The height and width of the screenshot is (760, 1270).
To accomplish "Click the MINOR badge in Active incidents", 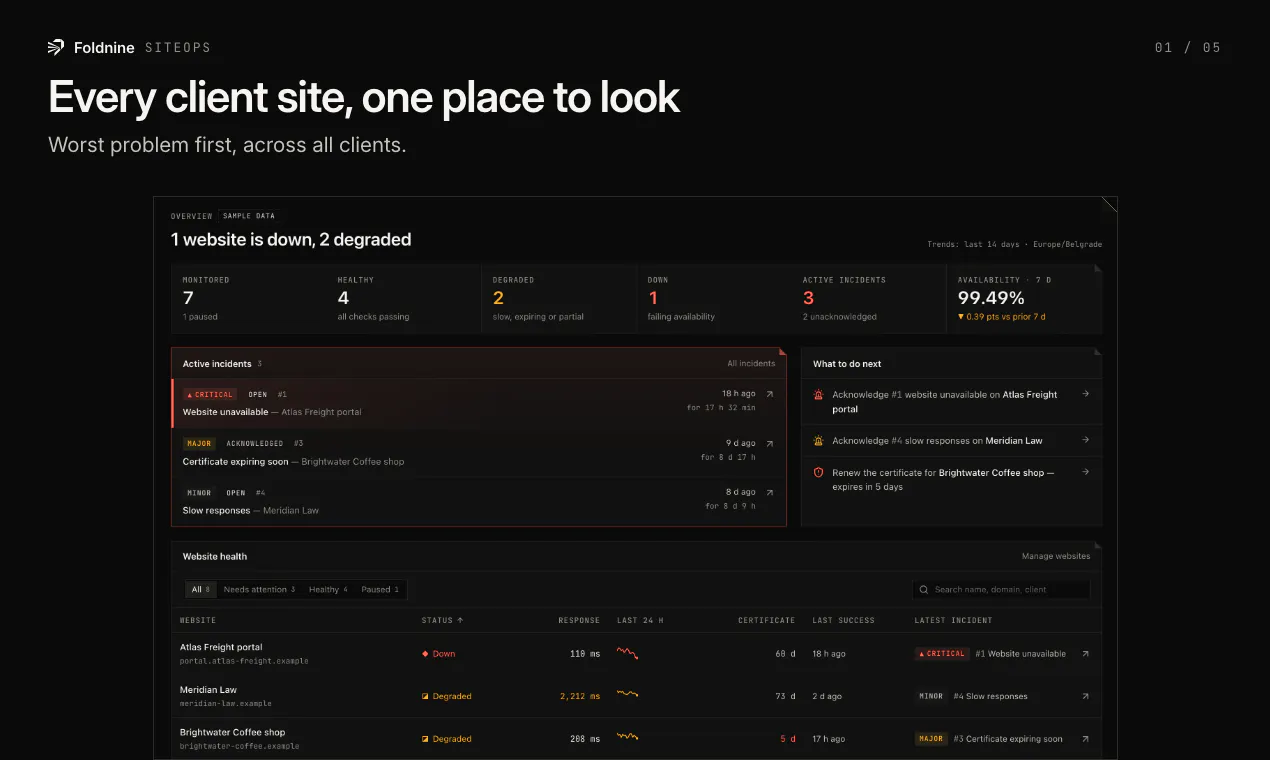I will tap(199, 492).
